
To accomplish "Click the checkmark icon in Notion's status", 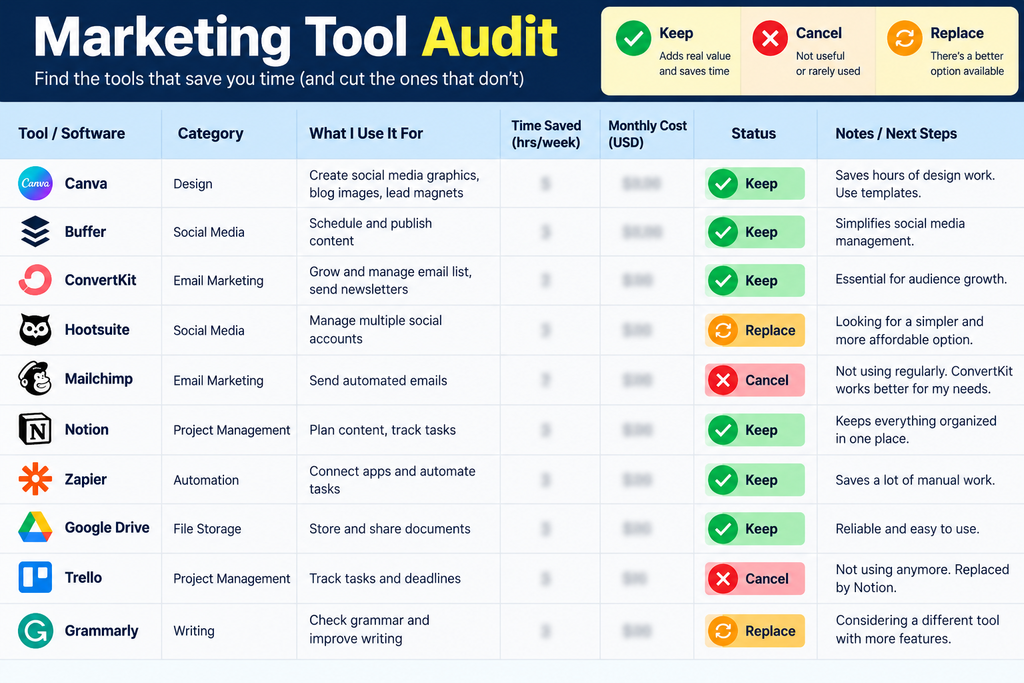I will [723, 430].
